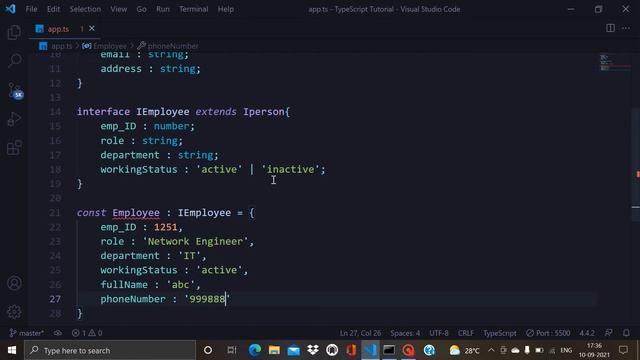Open Microsoft Office from taskbar
640x360 pixels.
click(351, 350)
